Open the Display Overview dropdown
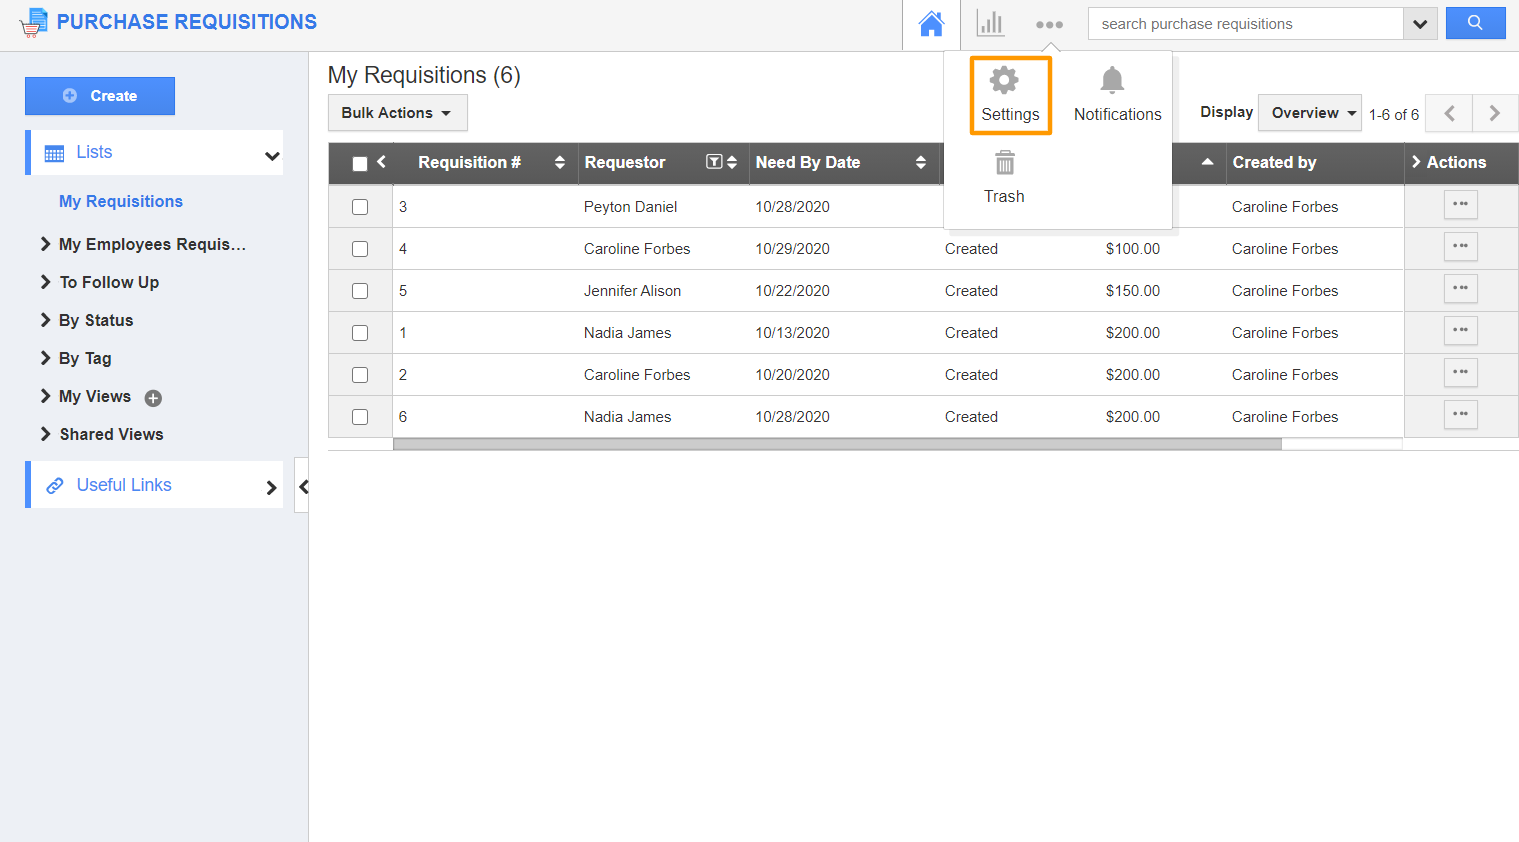This screenshot has height=842, width=1519. pyautogui.click(x=1309, y=113)
